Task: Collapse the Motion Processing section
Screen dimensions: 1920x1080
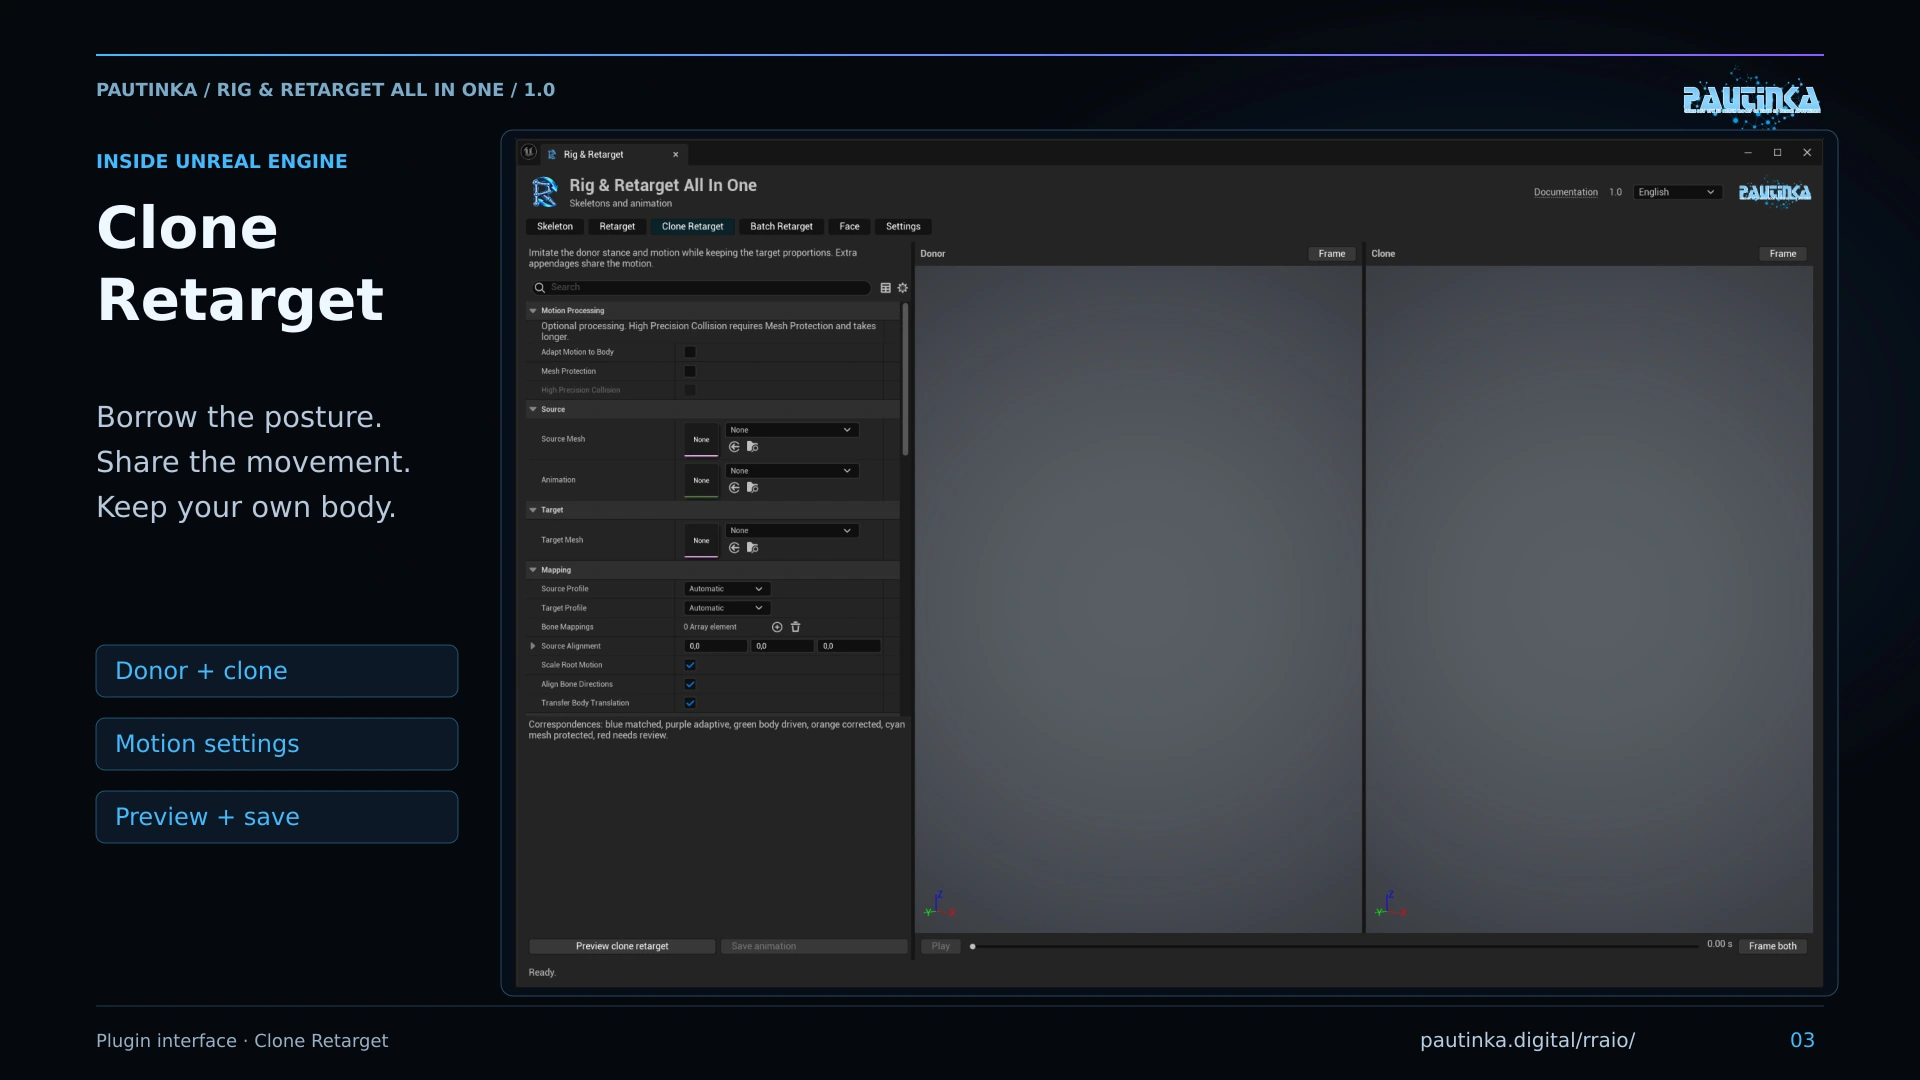Action: pos(533,311)
